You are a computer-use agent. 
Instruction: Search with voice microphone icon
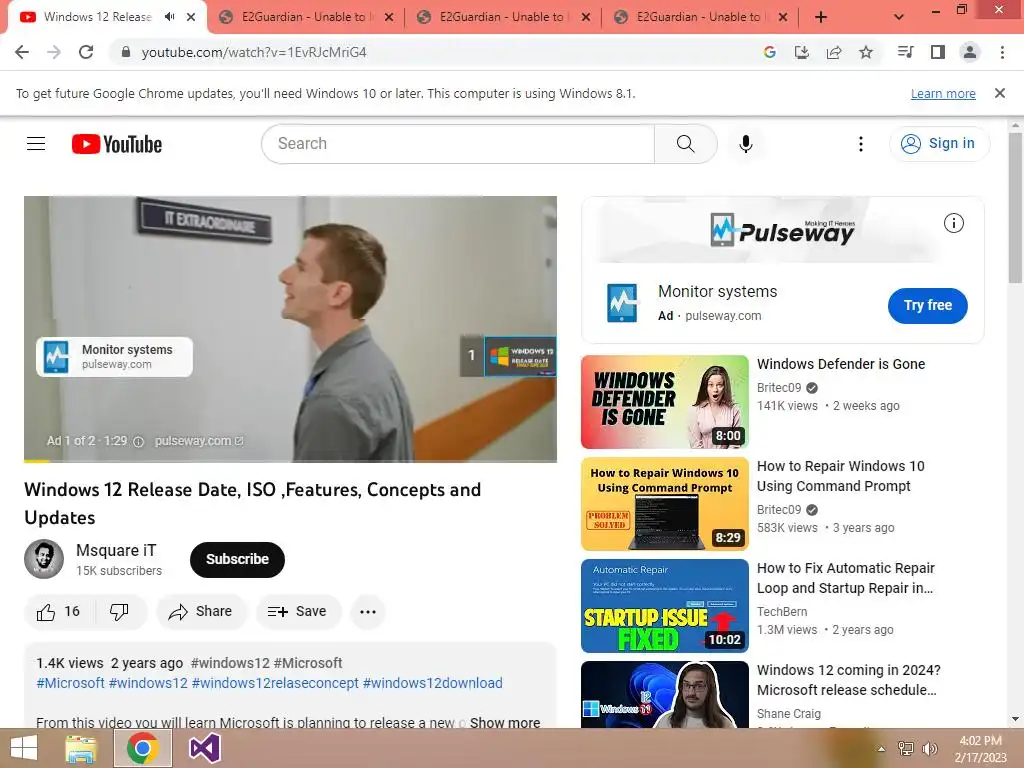pyautogui.click(x=746, y=144)
